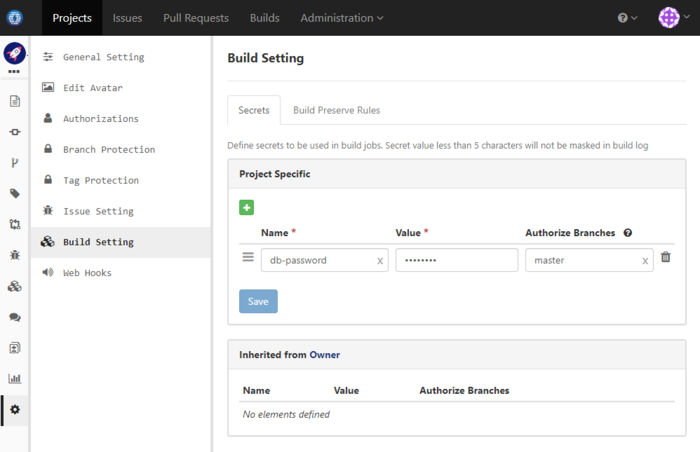Open Statistics chart icon in sidebar
The image size is (700, 452).
tap(15, 379)
